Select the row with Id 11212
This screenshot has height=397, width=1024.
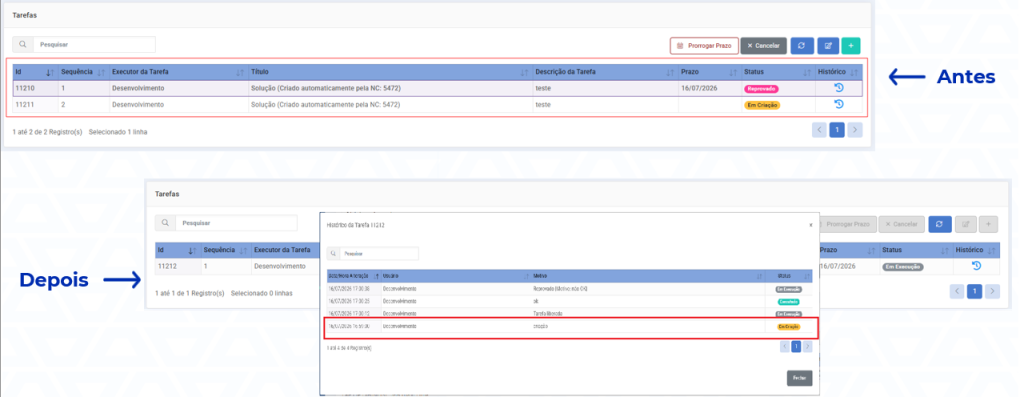578,266
